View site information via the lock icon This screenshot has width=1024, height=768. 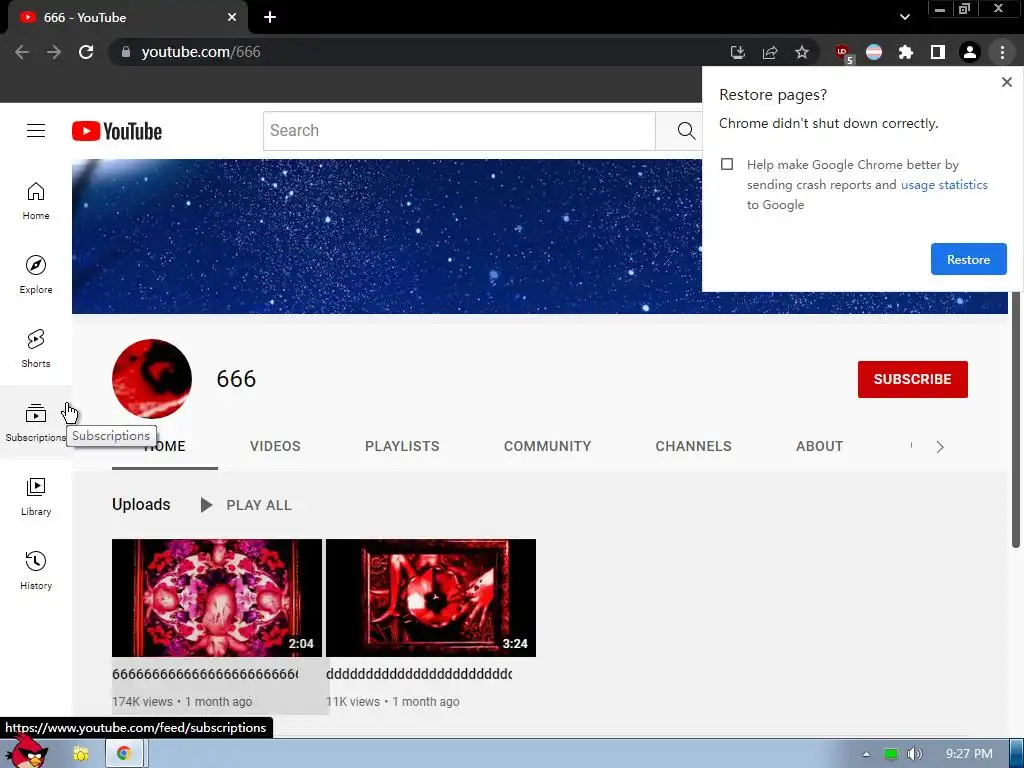(126, 52)
